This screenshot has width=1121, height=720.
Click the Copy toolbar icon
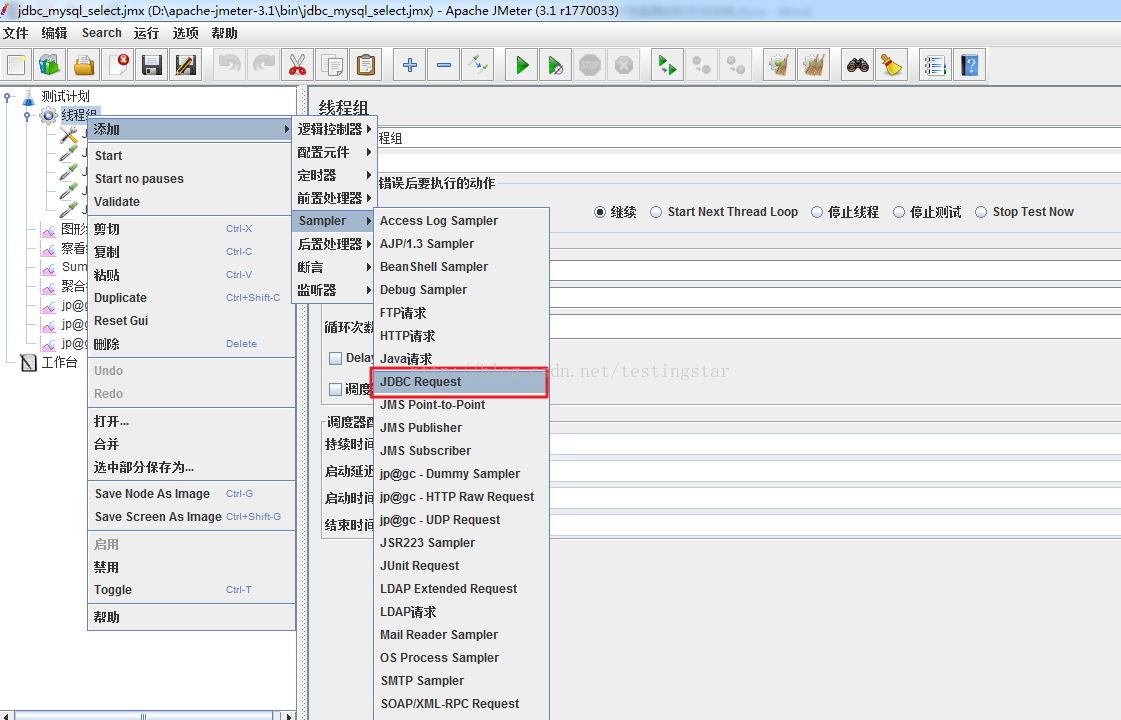pos(332,65)
